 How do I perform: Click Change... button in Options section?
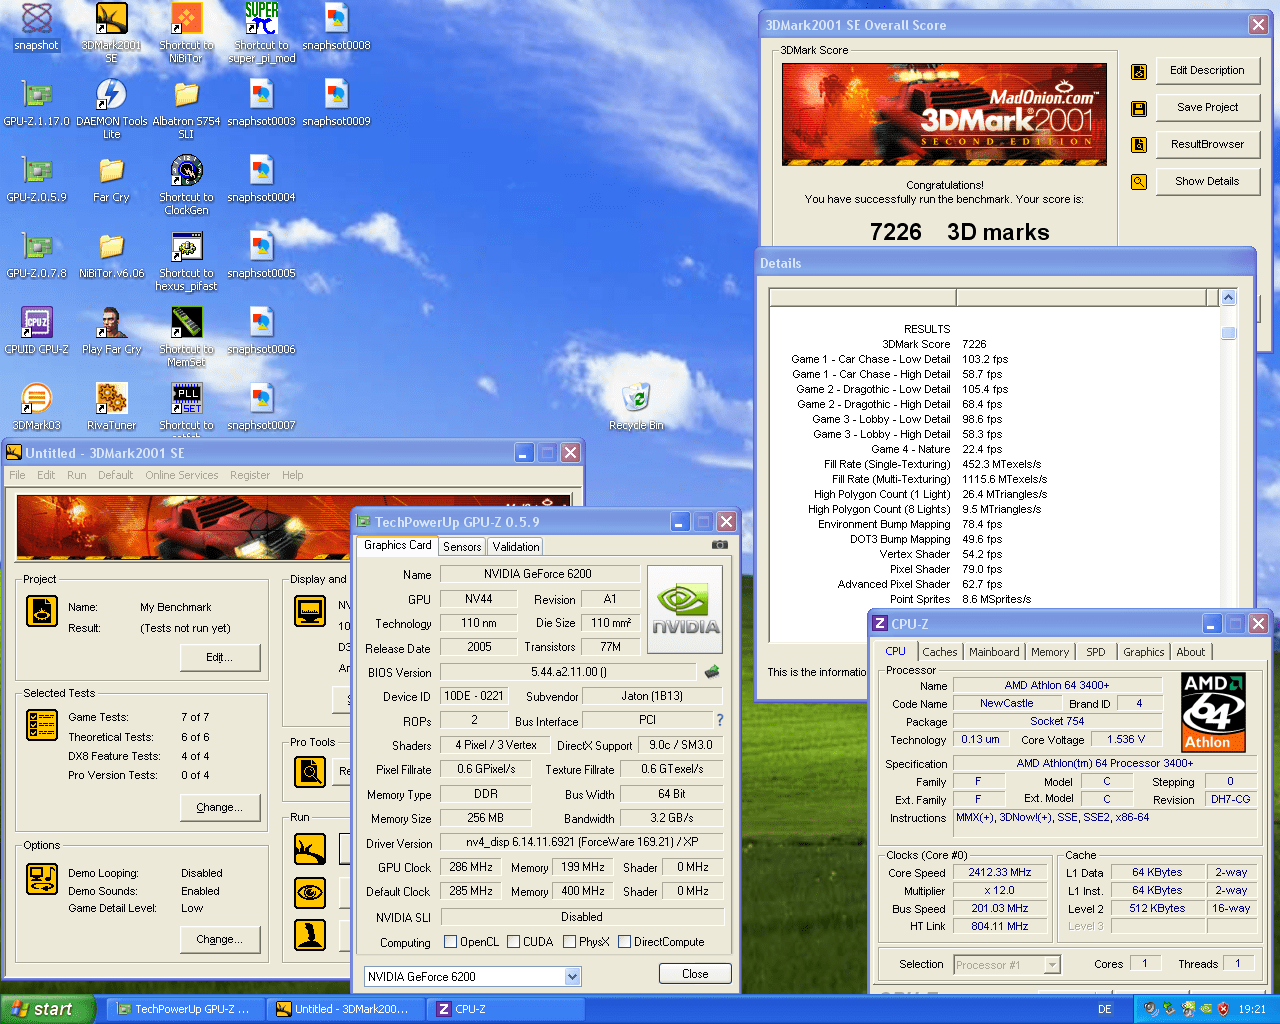[219, 939]
